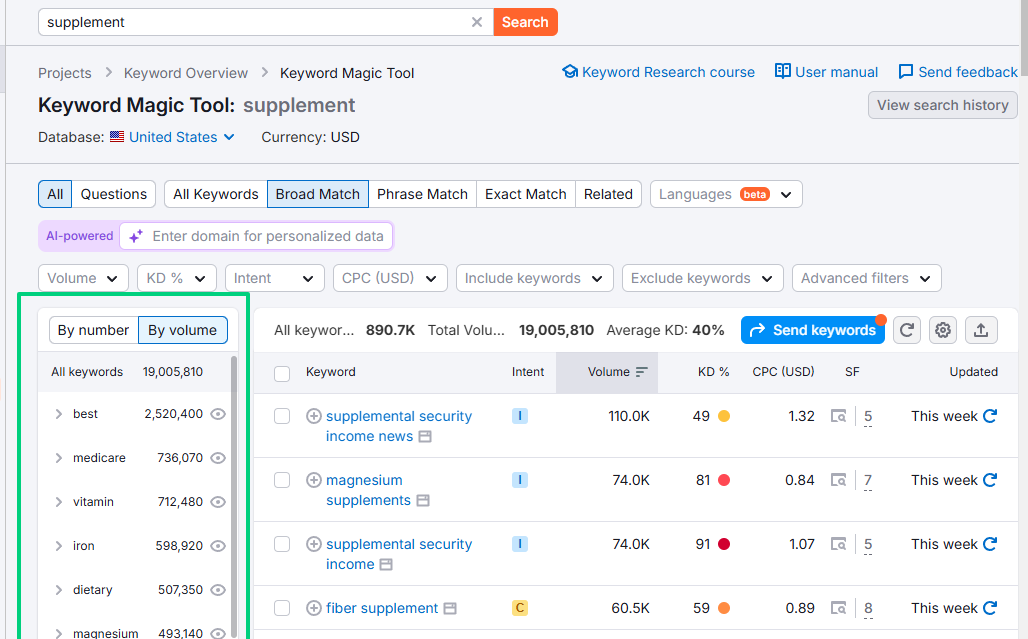Viewport: 1028px width, 639px height.
Task: Select the Exact Match tab
Action: tap(526, 194)
